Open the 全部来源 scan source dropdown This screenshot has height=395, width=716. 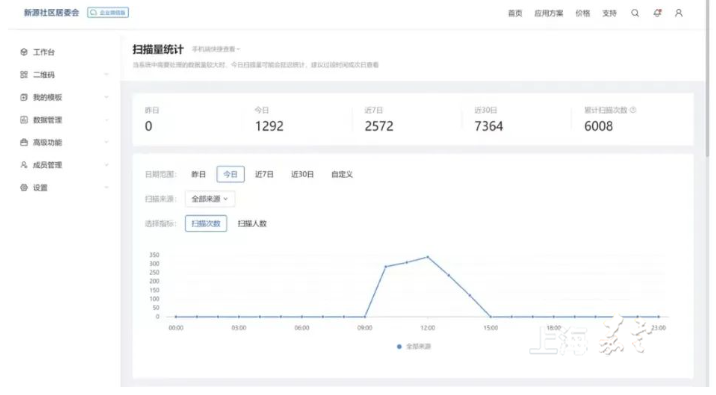[x=210, y=199]
